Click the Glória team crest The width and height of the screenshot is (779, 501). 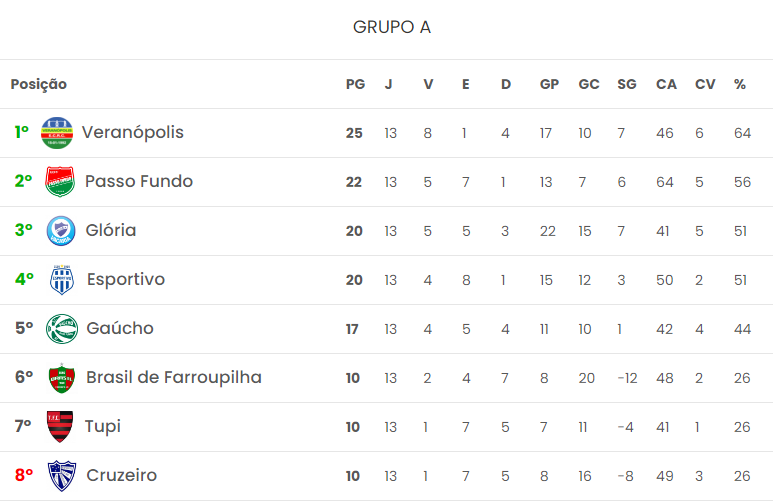61,231
